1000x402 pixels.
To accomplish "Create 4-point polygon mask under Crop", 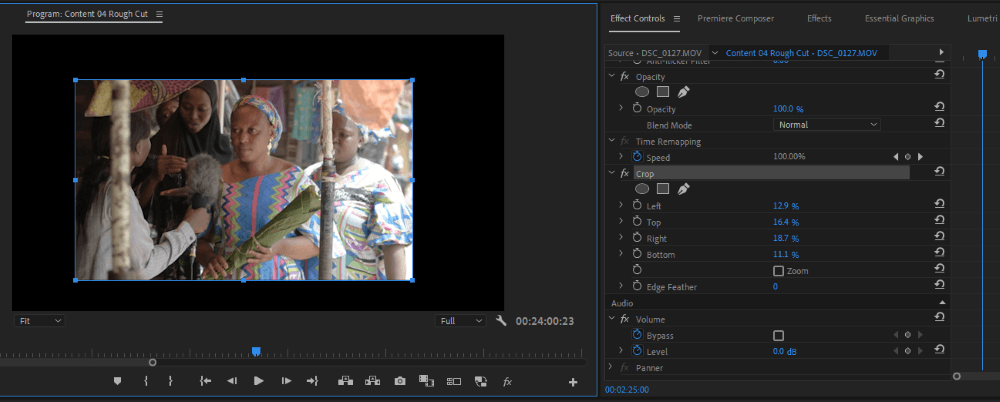I will tap(663, 189).
